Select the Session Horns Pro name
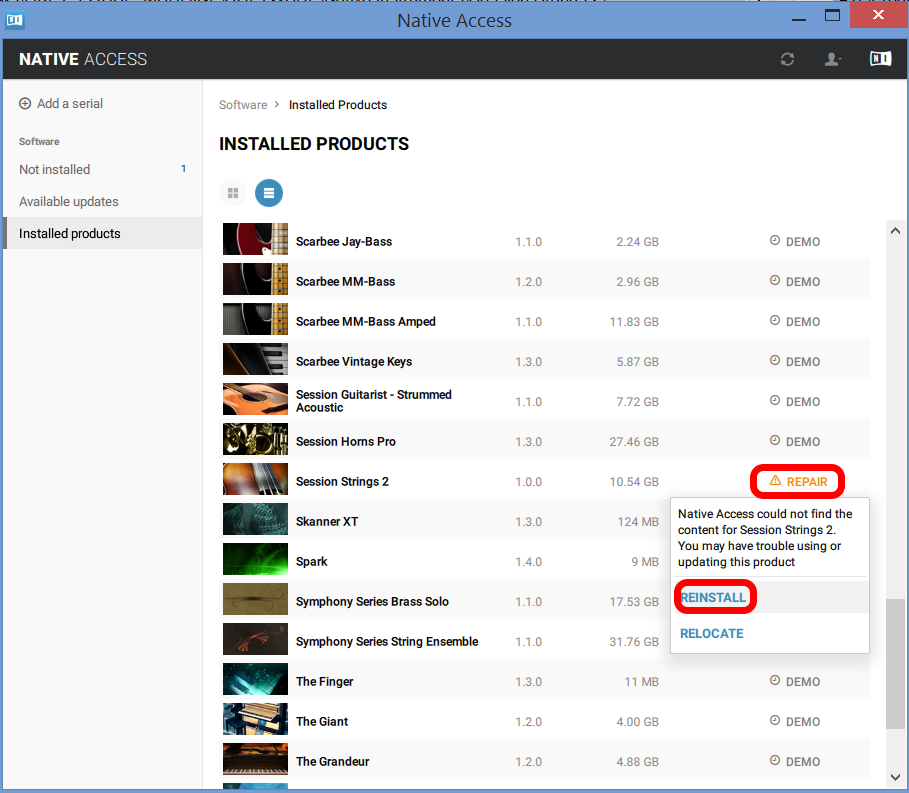Screen dimensions: 909x793 pyautogui.click(x=346, y=442)
